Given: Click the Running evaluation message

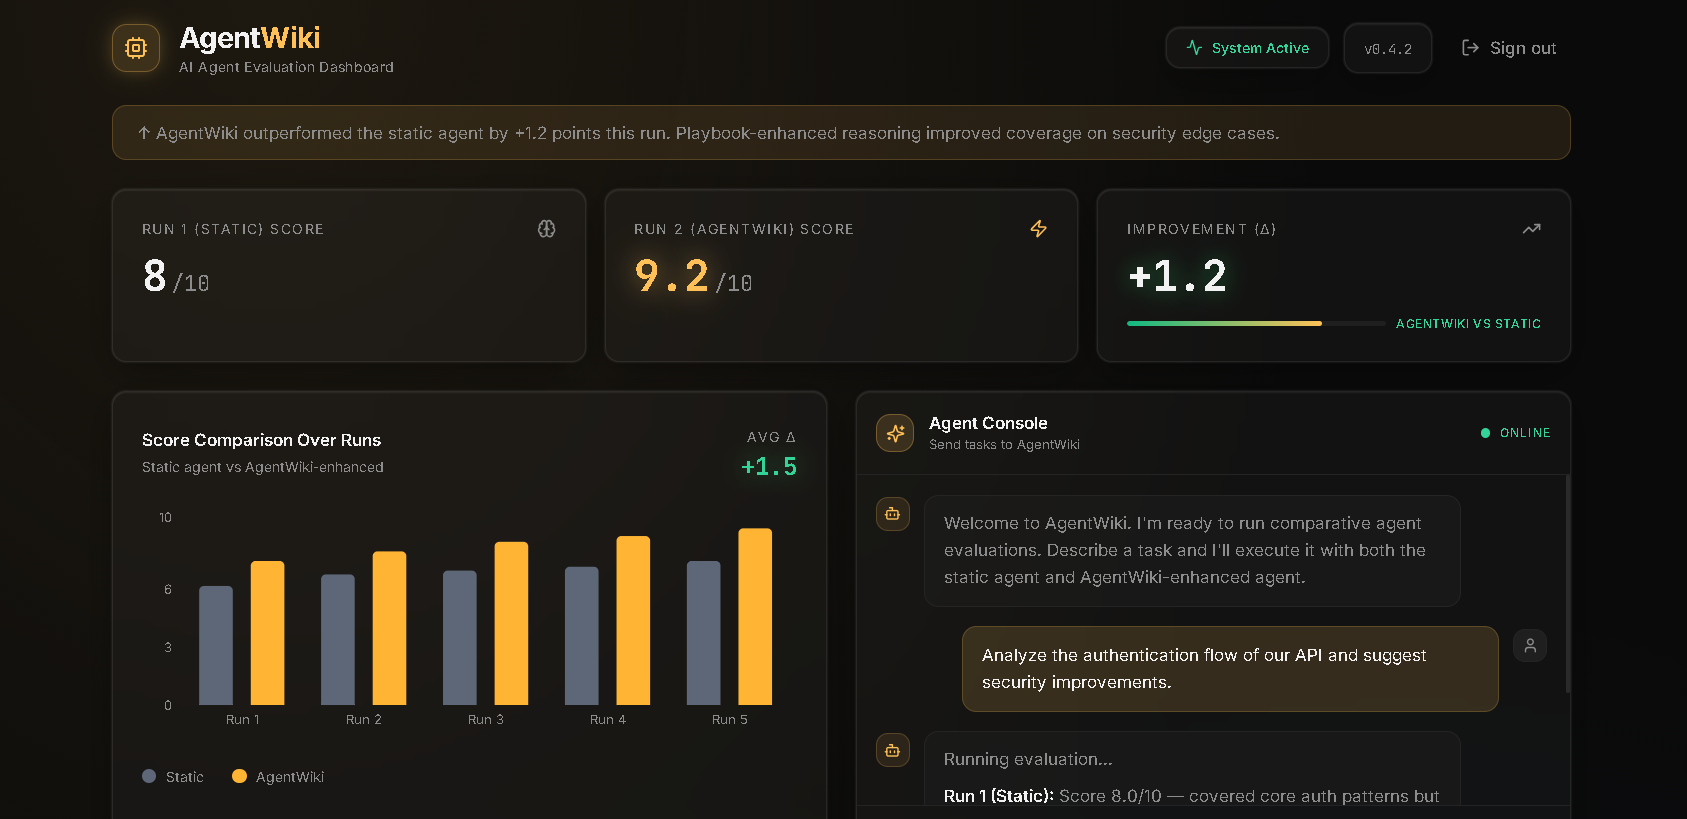Looking at the screenshot, I should (x=1192, y=768).
